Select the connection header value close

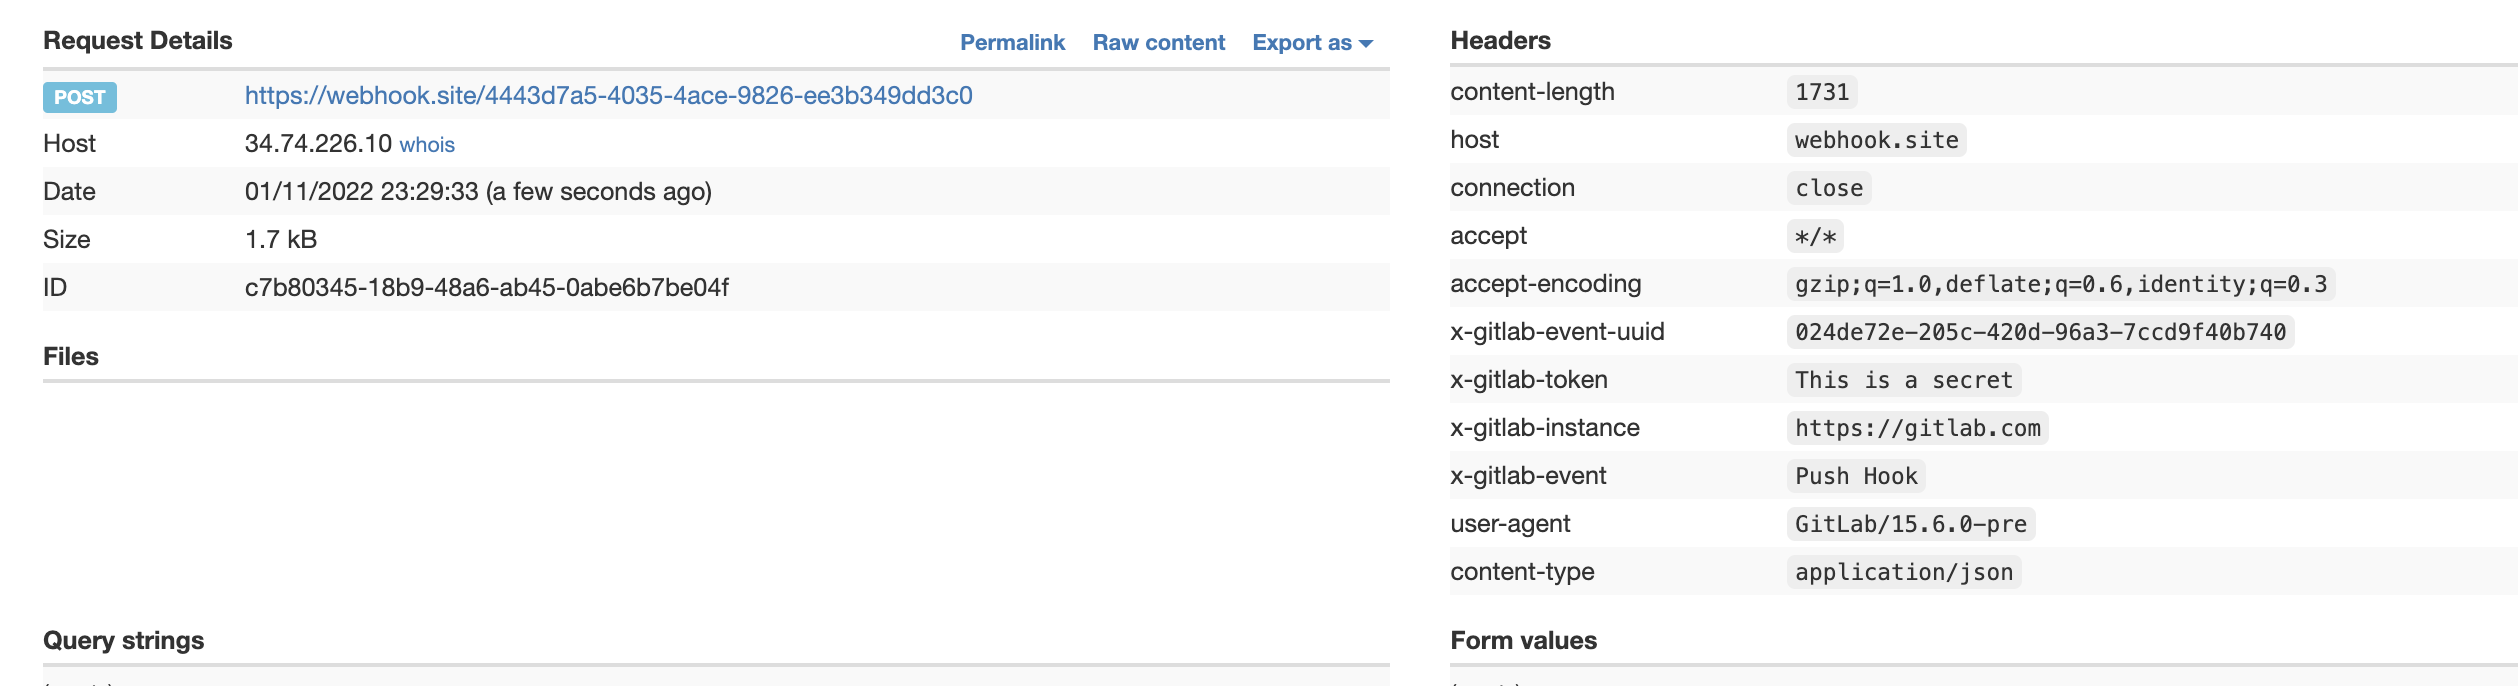1828,188
